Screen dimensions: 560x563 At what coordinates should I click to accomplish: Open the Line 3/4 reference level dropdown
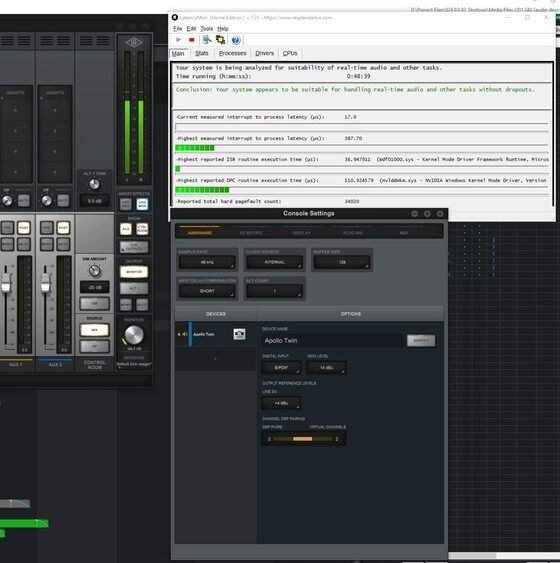pos(281,403)
